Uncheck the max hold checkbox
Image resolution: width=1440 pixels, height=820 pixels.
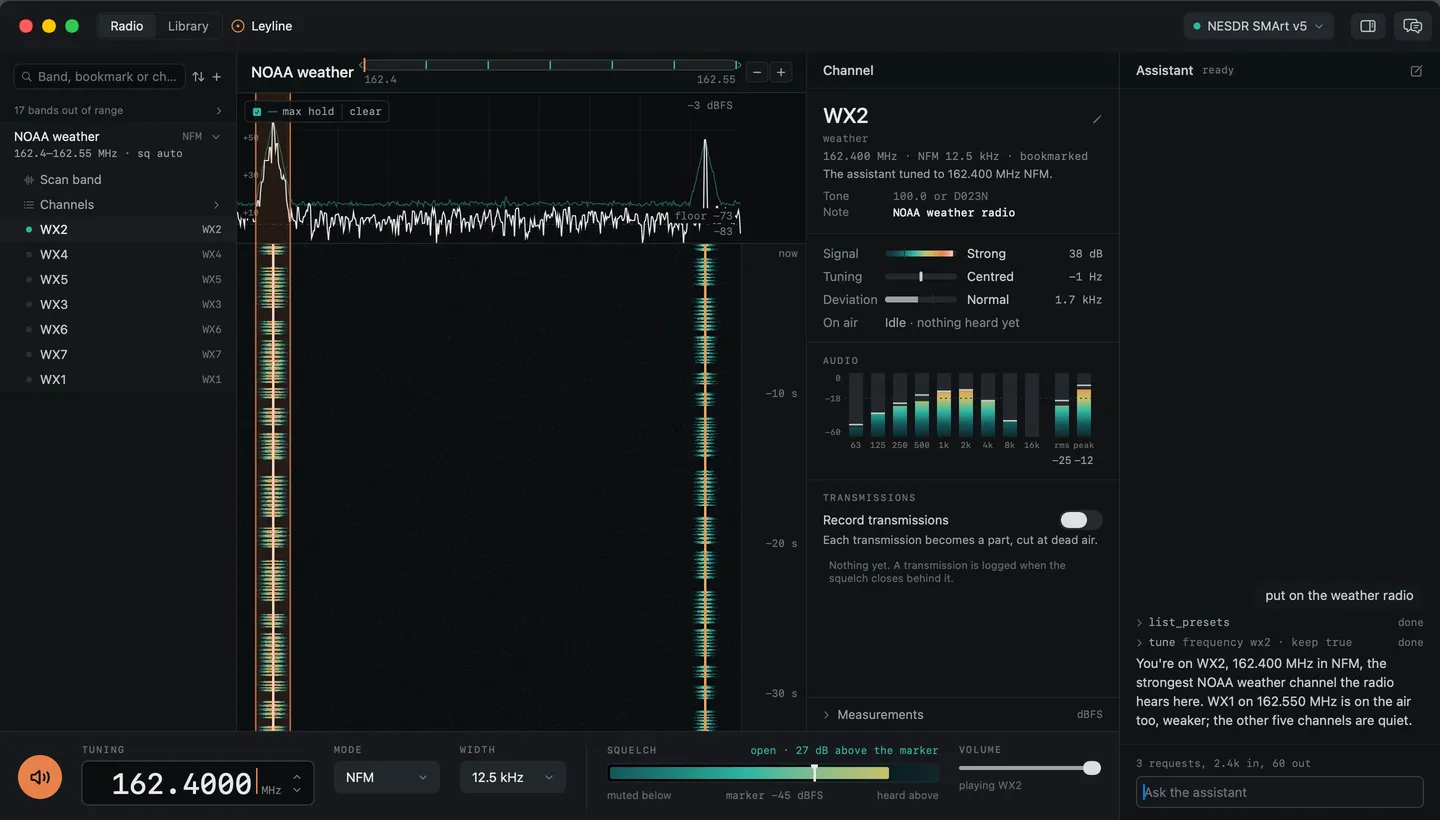click(257, 112)
